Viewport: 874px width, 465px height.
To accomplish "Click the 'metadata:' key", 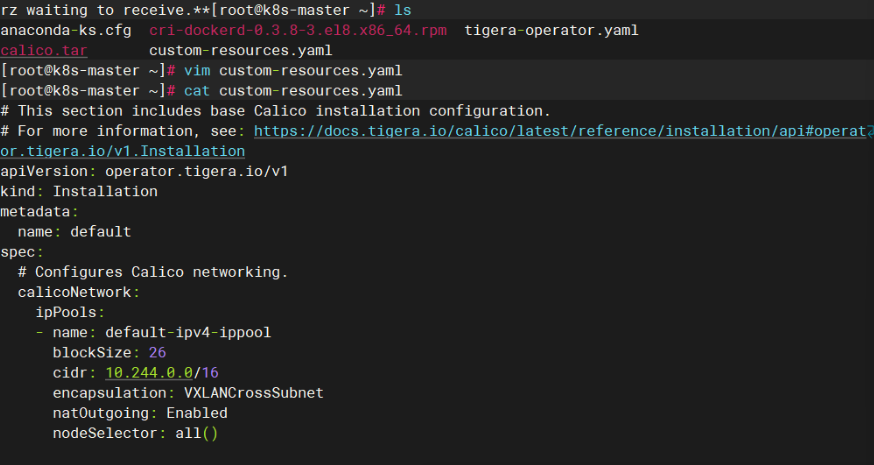I will point(39,211).
